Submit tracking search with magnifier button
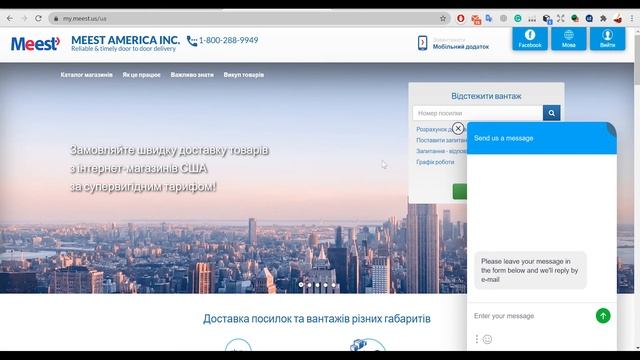This screenshot has height=360, width=640. click(551, 113)
